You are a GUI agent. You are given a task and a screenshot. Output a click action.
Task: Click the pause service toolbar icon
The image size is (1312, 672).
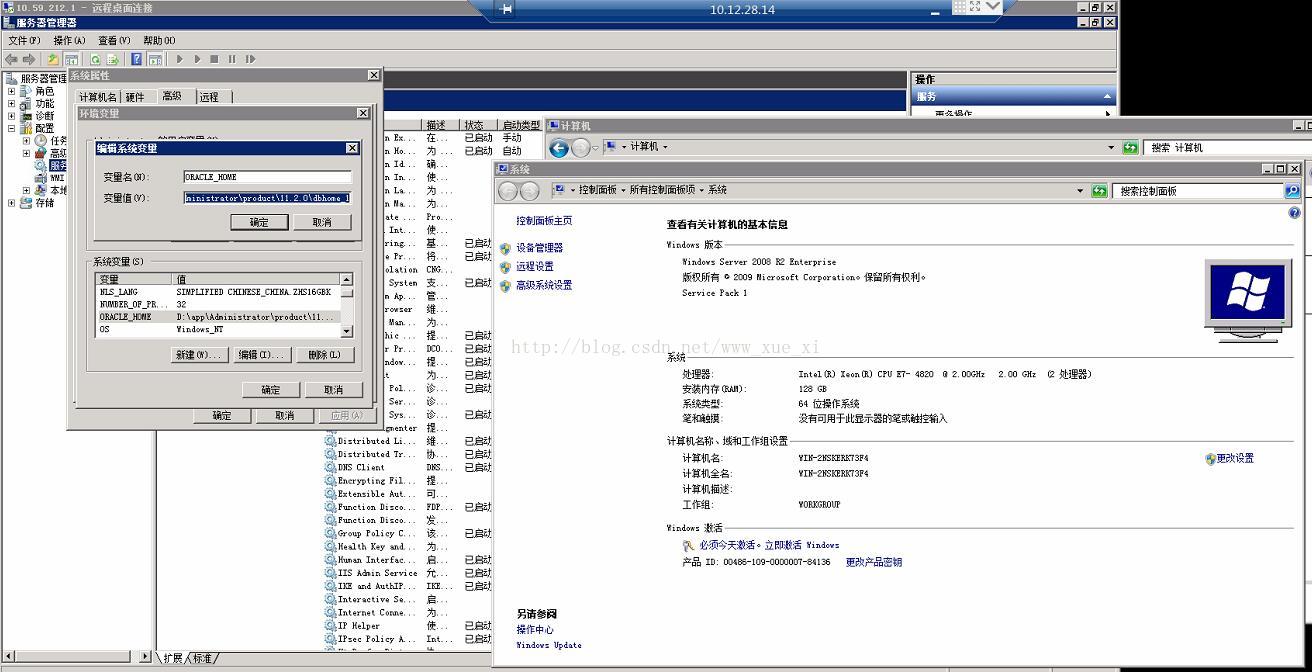[232, 59]
